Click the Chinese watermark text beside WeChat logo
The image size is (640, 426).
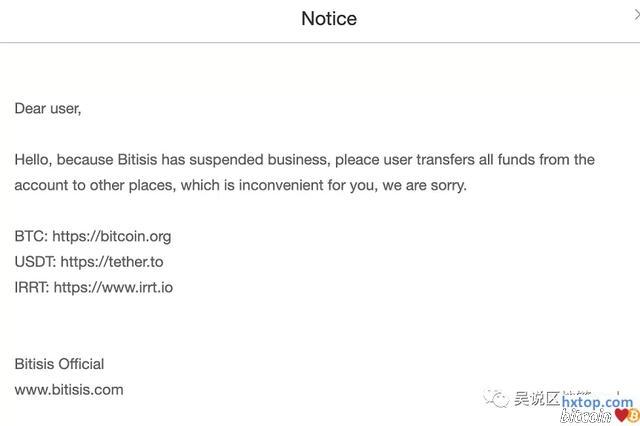click(x=535, y=399)
